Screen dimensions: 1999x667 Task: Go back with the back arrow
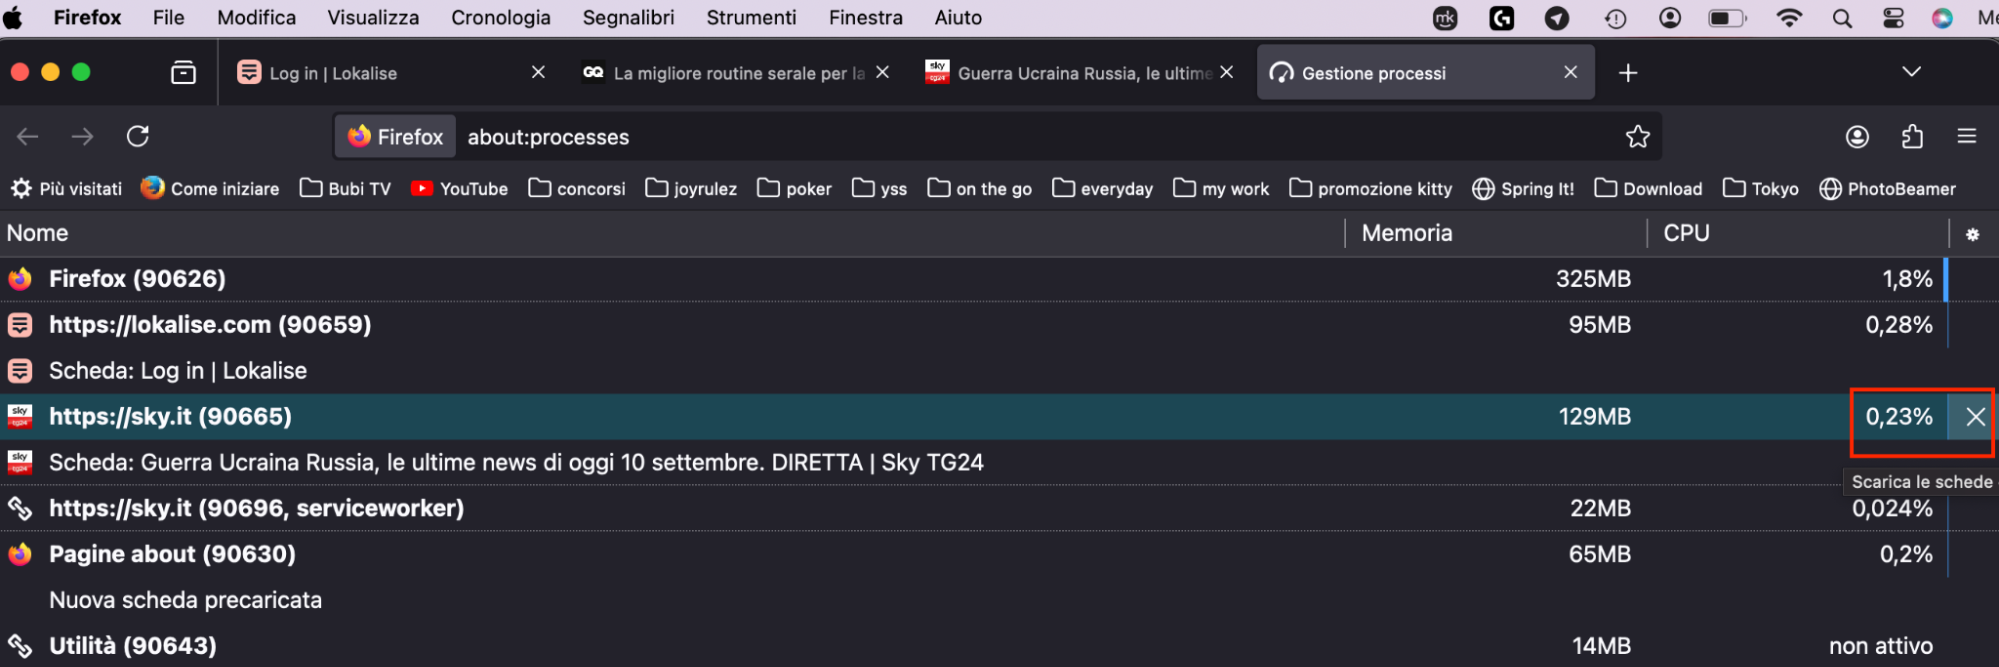(28, 136)
